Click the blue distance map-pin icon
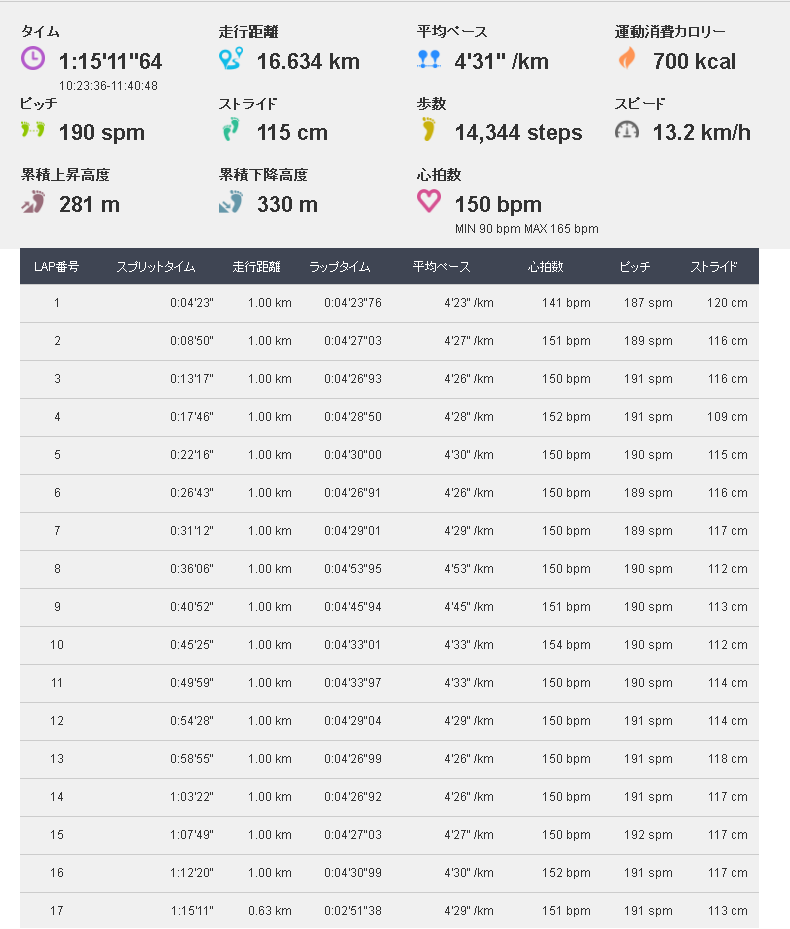Viewport: 790px width, 929px height. click(231, 59)
